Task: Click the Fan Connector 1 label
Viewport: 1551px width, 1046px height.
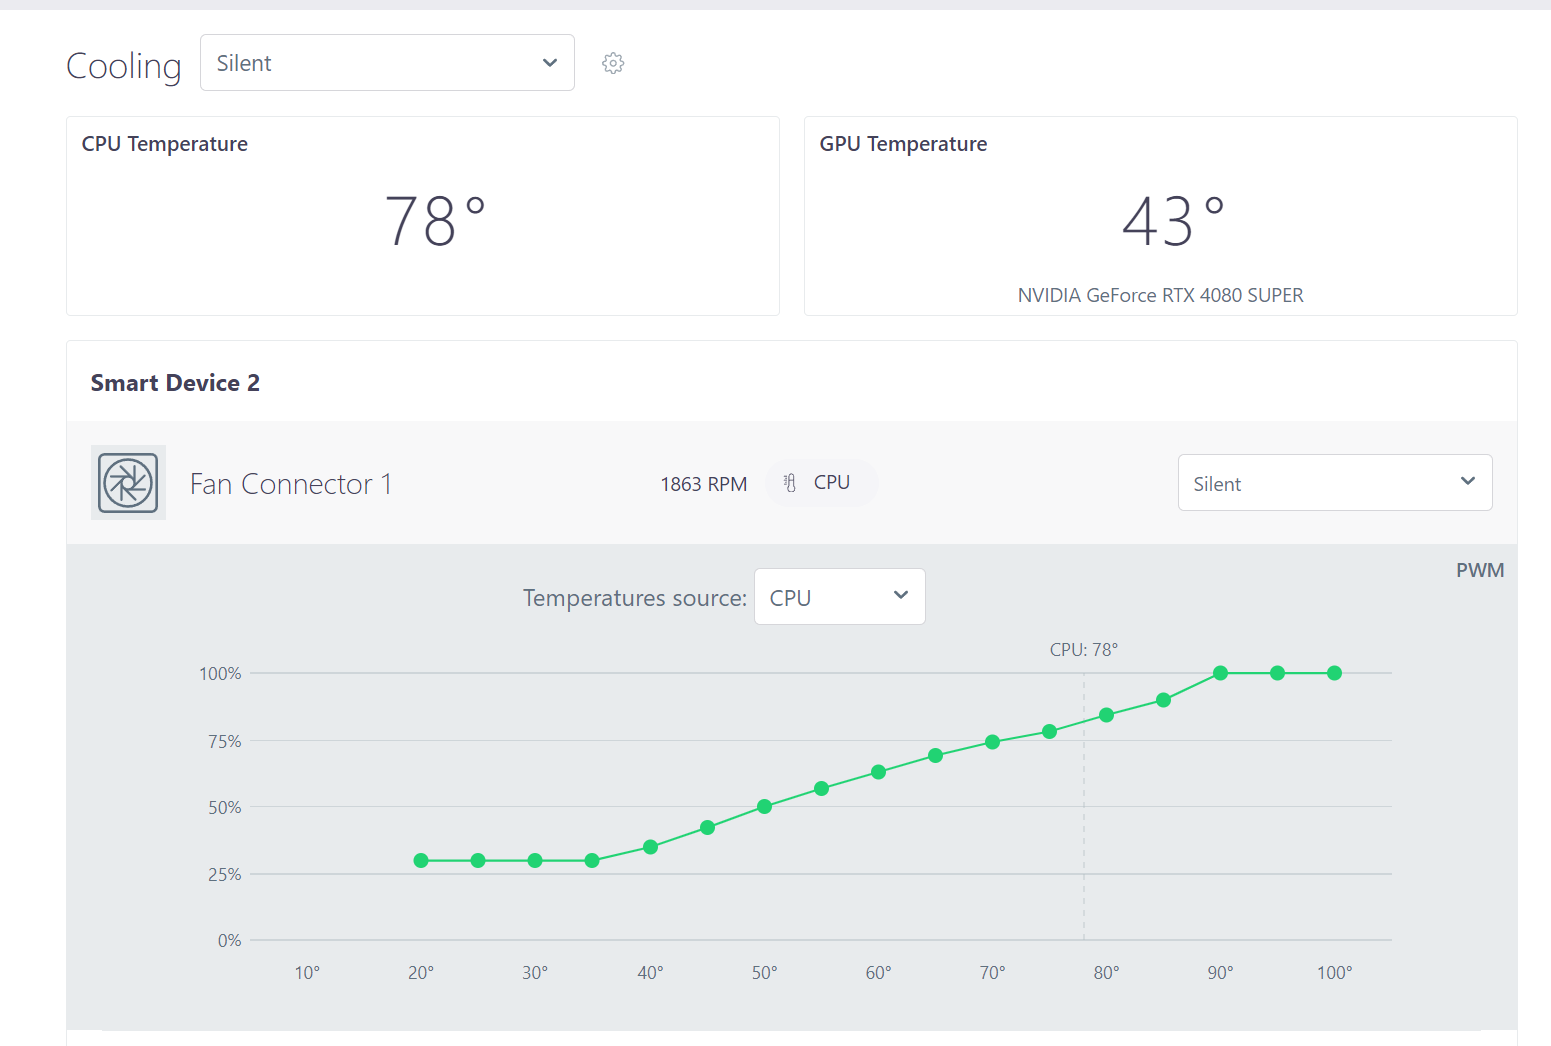Action: click(291, 484)
